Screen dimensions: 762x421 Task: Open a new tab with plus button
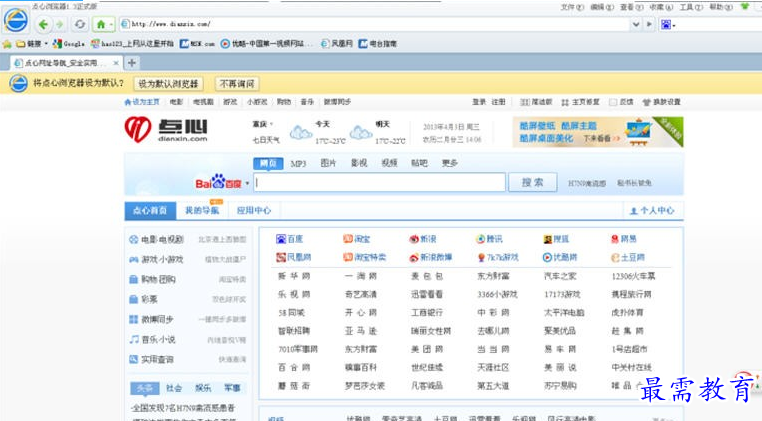coord(131,63)
